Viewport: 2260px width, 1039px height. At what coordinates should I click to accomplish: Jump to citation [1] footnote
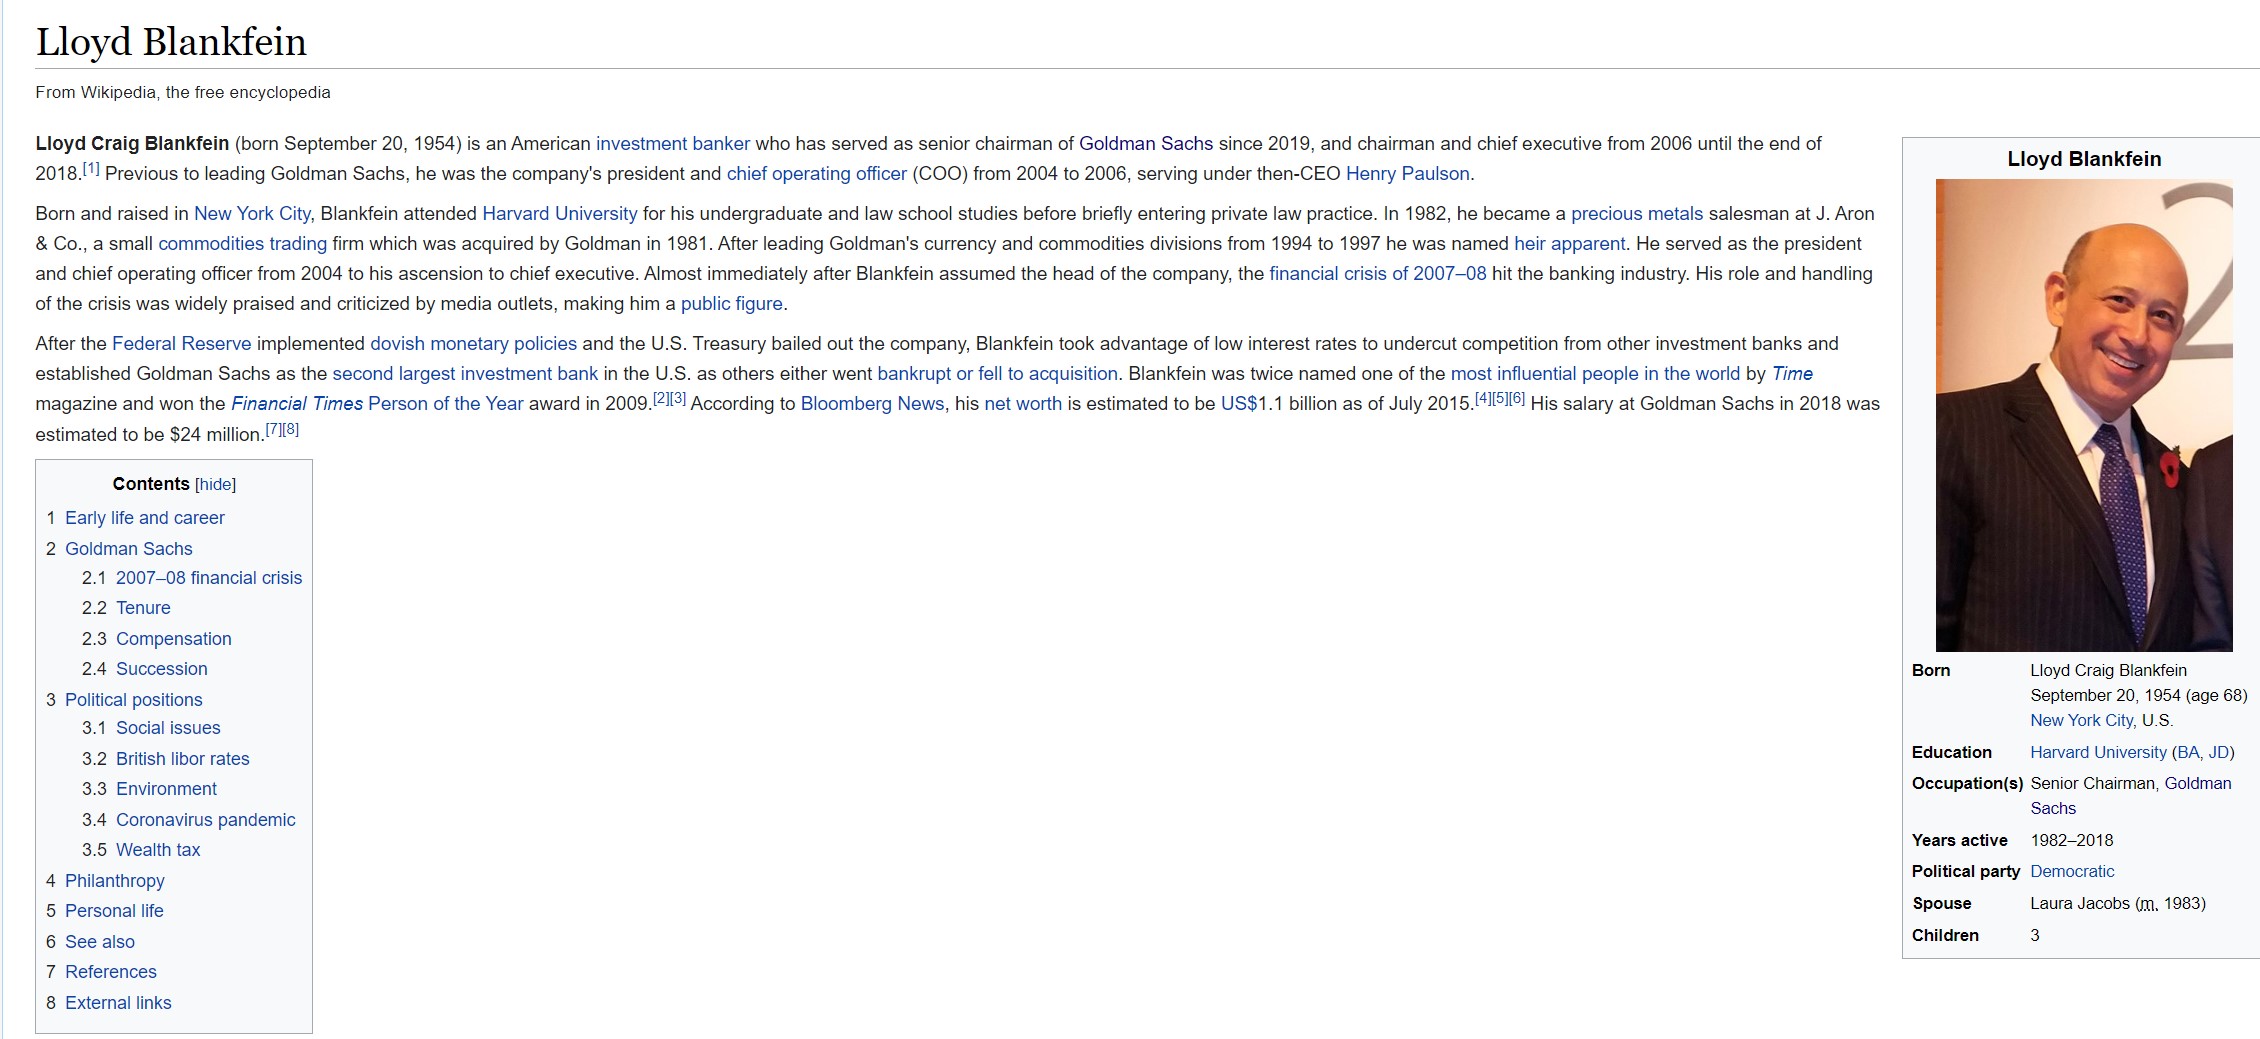[x=91, y=168]
